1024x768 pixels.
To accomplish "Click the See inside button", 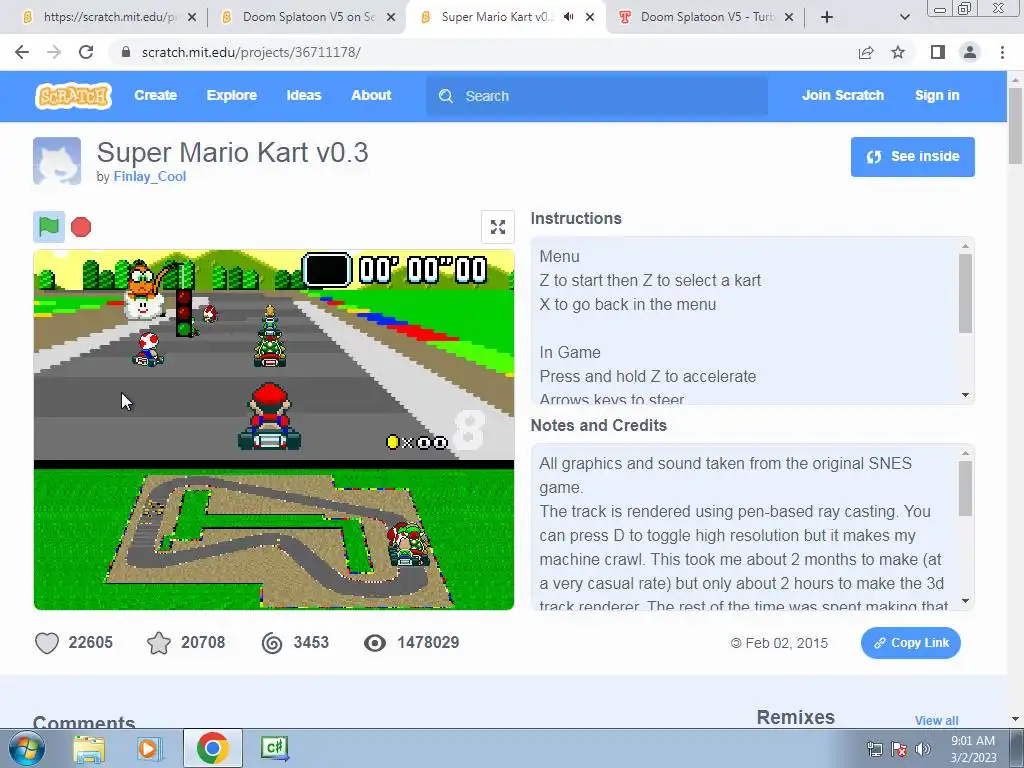I will [912, 157].
